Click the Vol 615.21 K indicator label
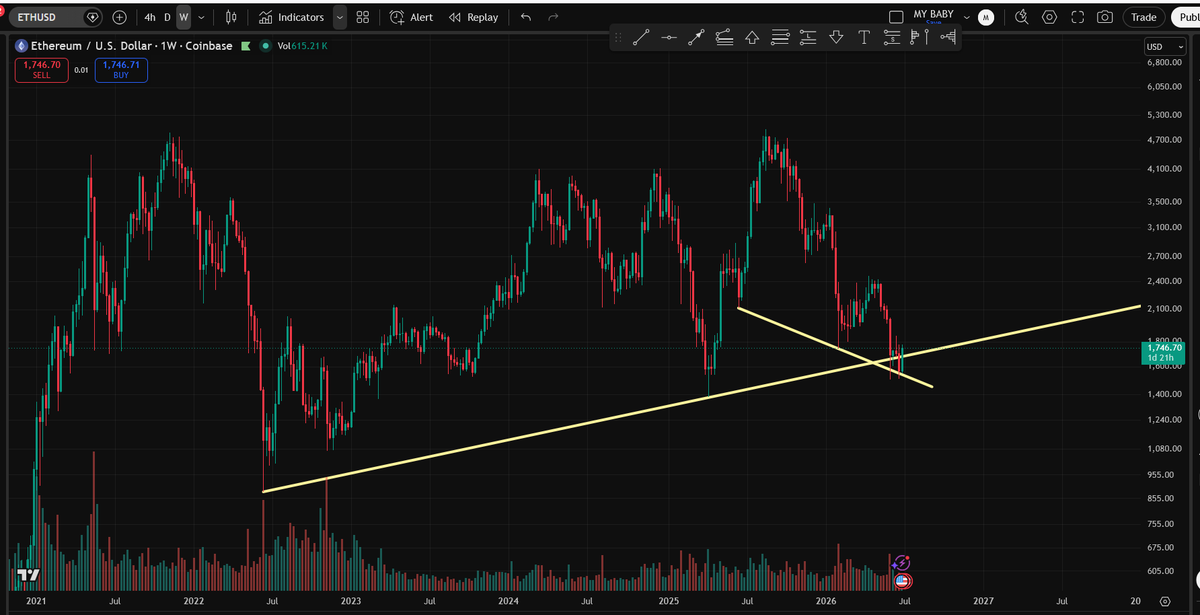The width and height of the screenshot is (1200, 615). (303, 46)
